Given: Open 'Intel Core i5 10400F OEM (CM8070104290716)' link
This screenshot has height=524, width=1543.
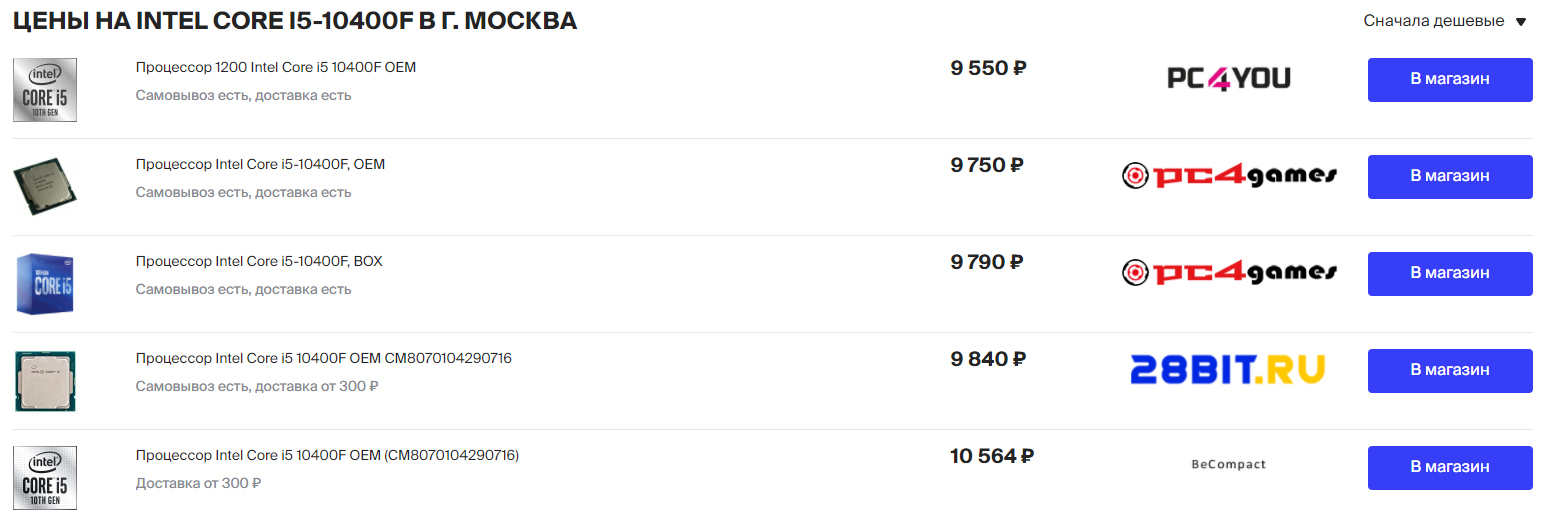Looking at the screenshot, I should [327, 456].
